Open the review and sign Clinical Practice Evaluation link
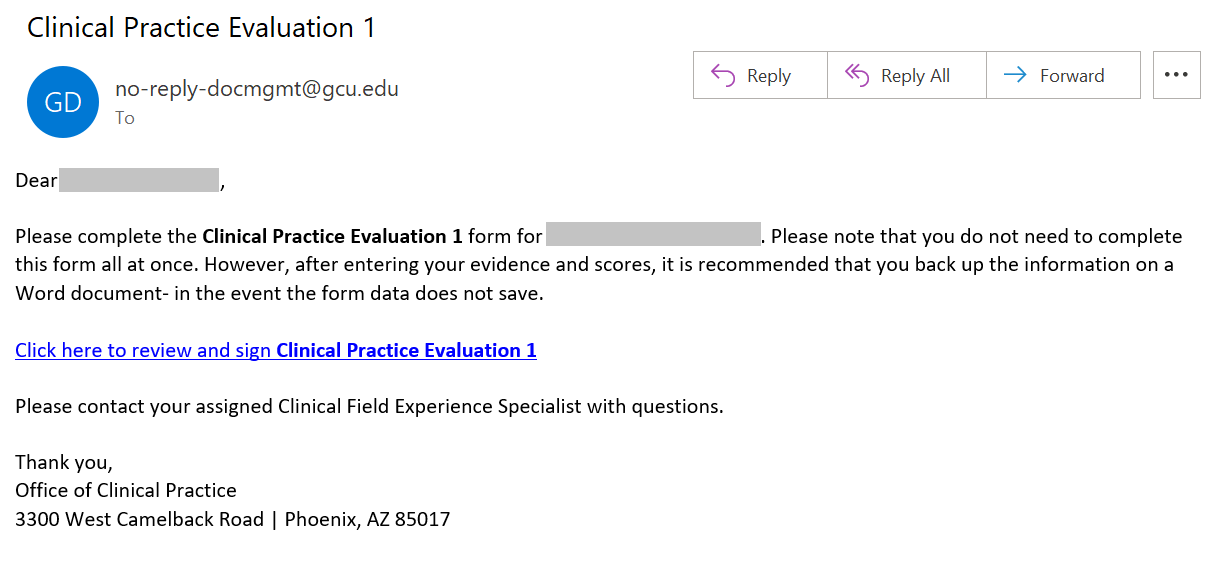The width and height of the screenshot is (1228, 567). click(x=276, y=350)
